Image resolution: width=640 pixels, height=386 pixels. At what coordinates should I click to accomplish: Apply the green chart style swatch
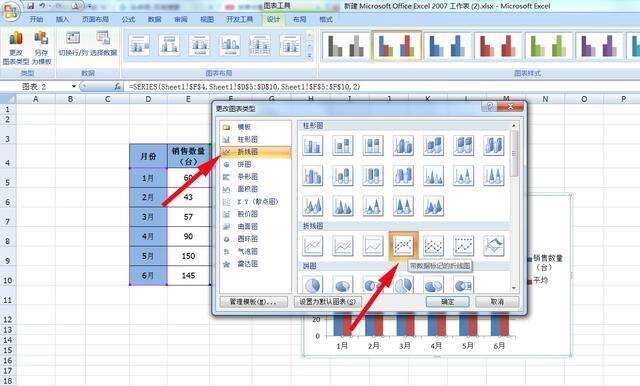coord(548,45)
